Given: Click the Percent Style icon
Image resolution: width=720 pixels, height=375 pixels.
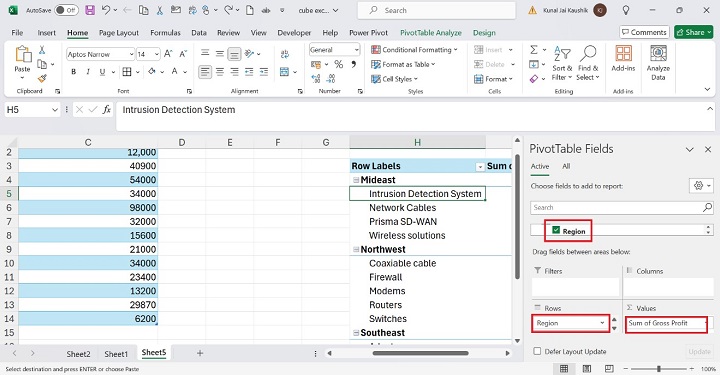Looking at the screenshot, I should click(x=338, y=64).
